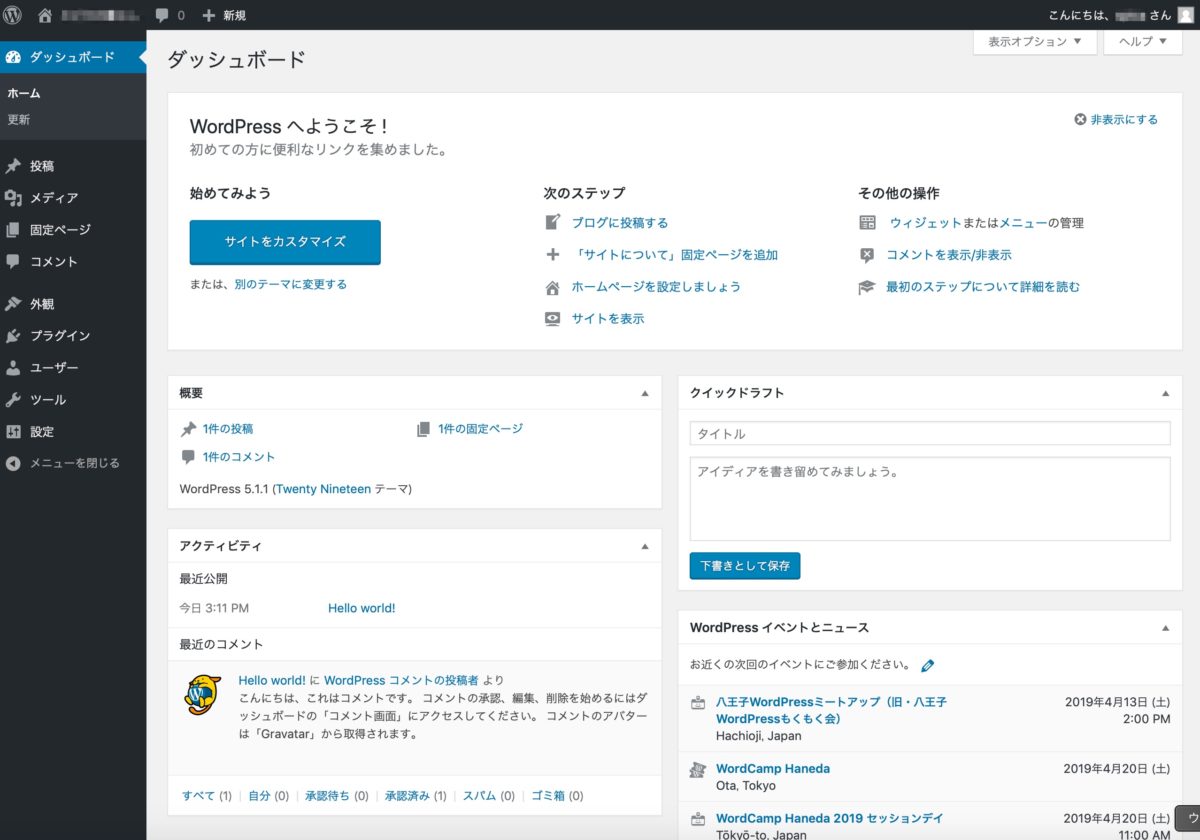Click the 1件のコメント link
Viewport: 1200px width, 840px height.
pos(239,457)
